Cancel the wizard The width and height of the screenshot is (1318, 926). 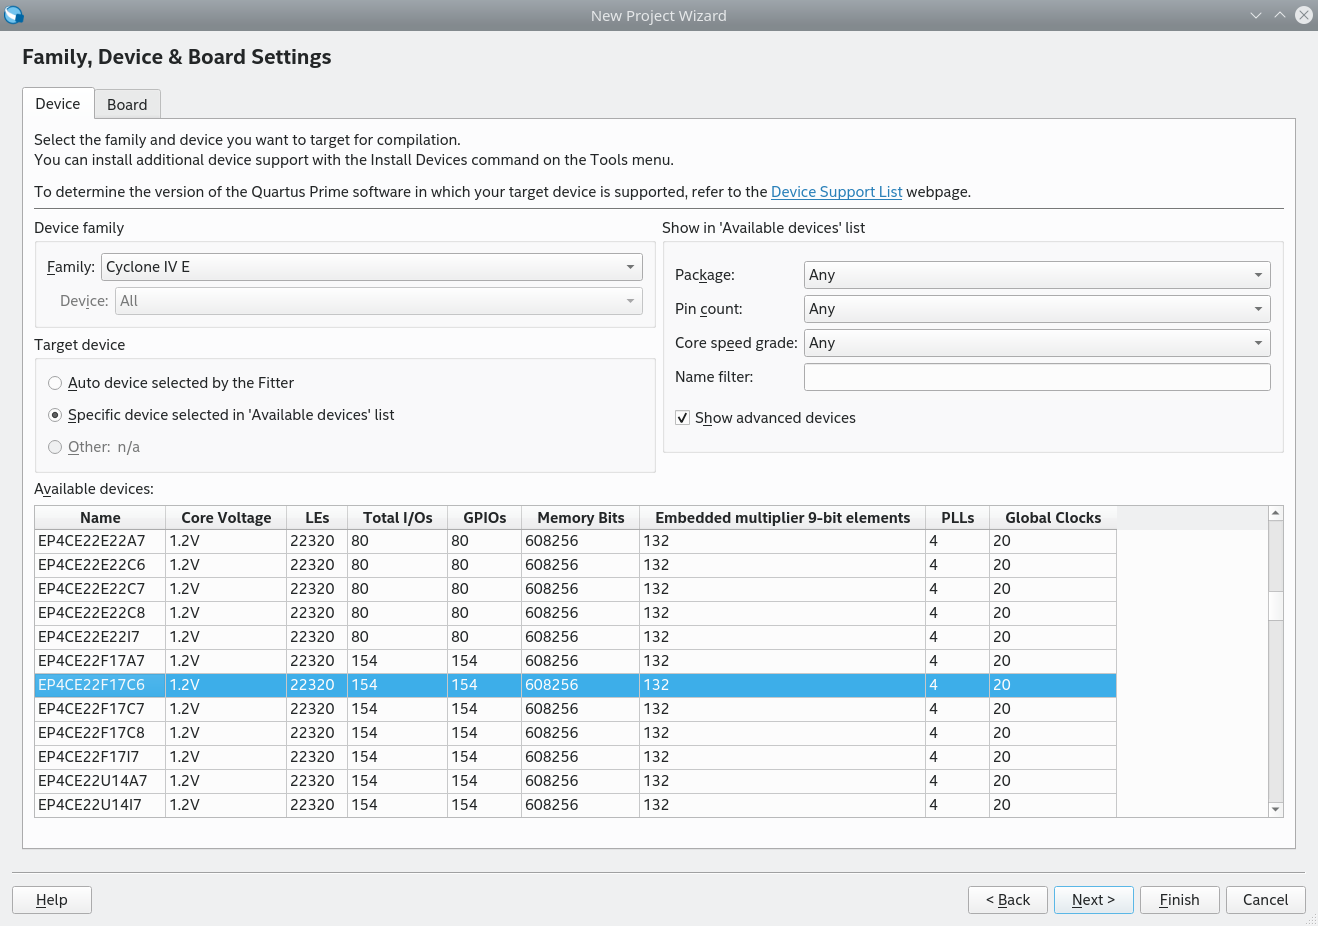coord(1266,900)
